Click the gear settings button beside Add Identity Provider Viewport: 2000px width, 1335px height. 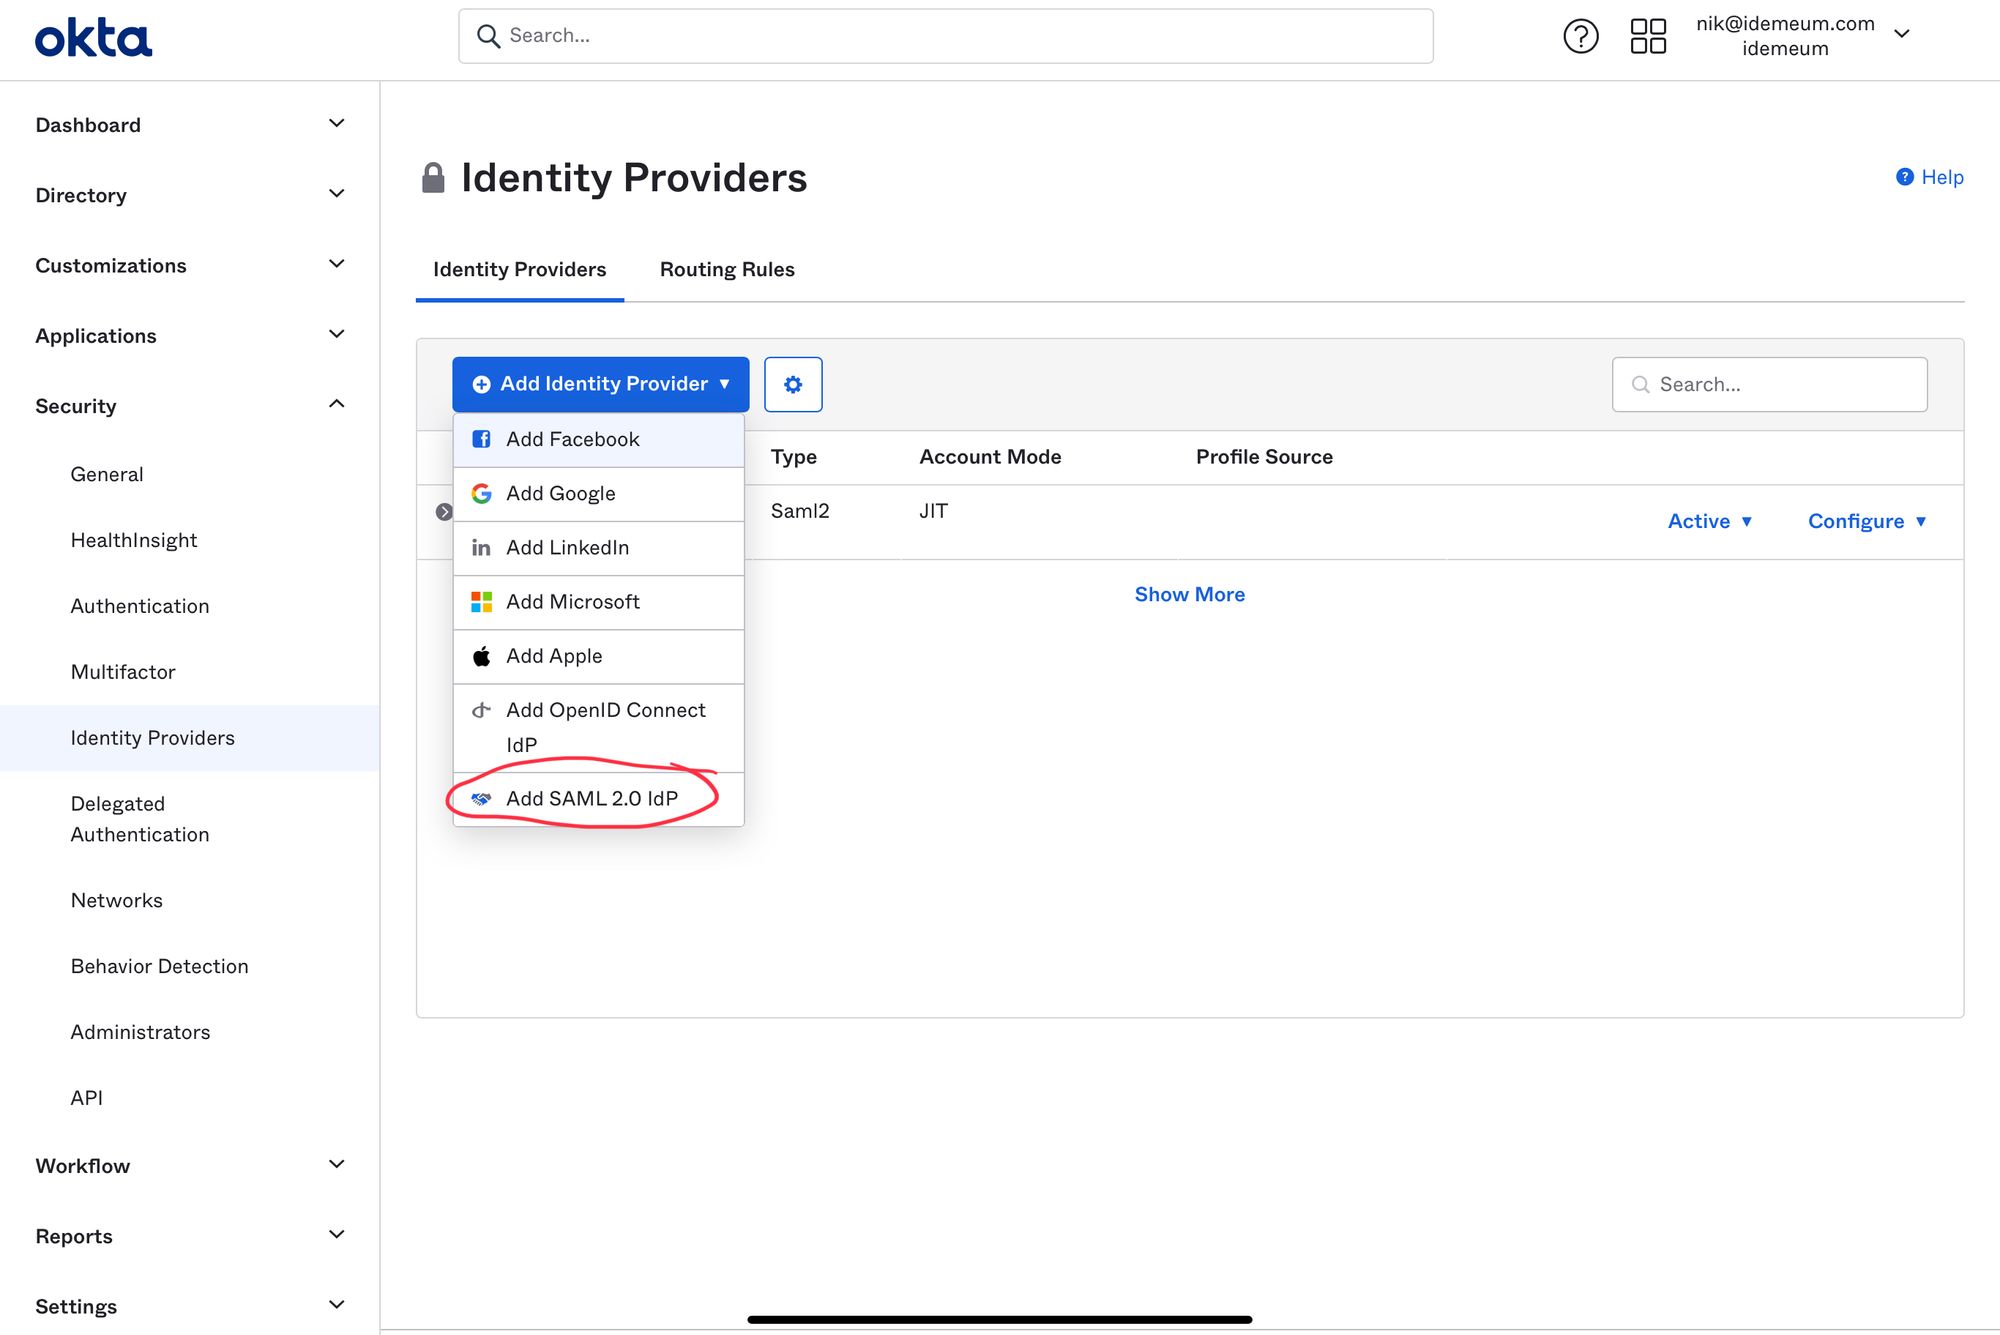pyautogui.click(x=793, y=384)
